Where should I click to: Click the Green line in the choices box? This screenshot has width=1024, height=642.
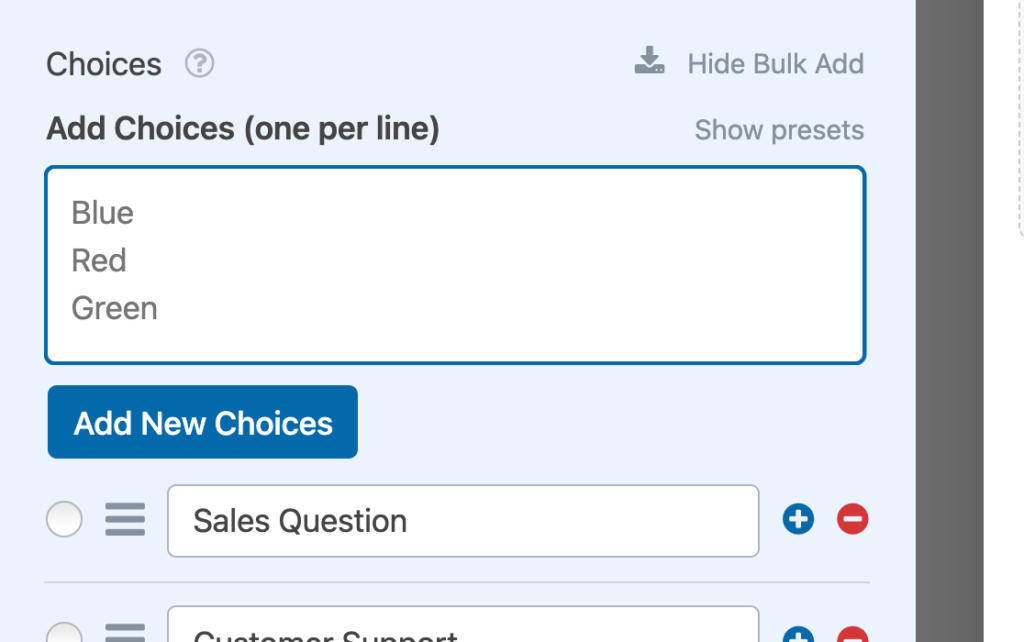[113, 308]
